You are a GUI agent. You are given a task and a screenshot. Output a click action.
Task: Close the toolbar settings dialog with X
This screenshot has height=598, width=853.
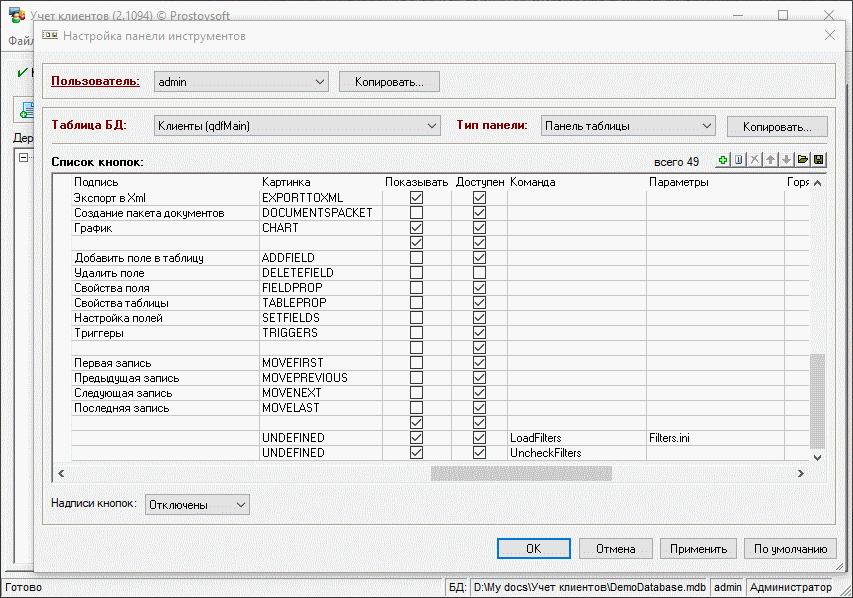pos(829,36)
